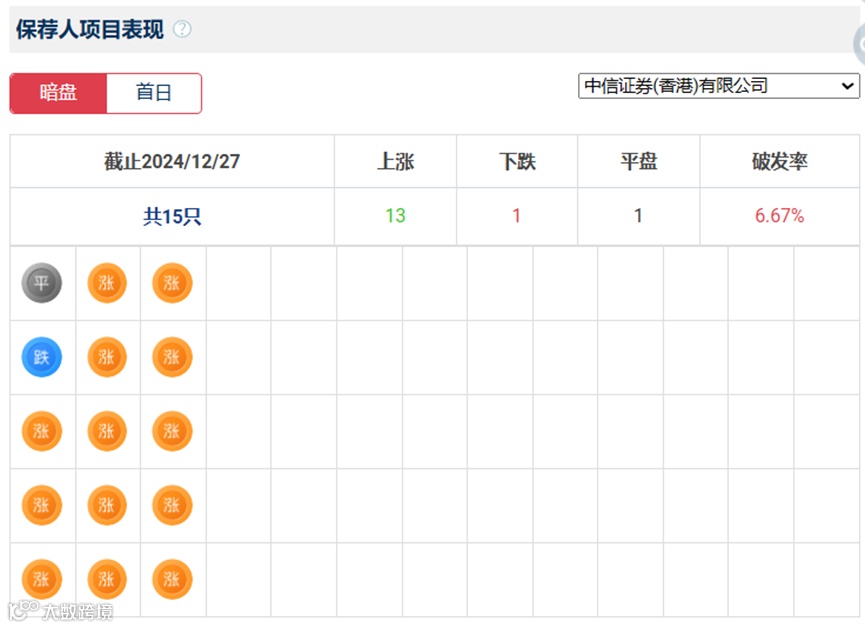This screenshot has width=865, height=628.
Task: Switch to the 首日 tab
Action: [154, 93]
